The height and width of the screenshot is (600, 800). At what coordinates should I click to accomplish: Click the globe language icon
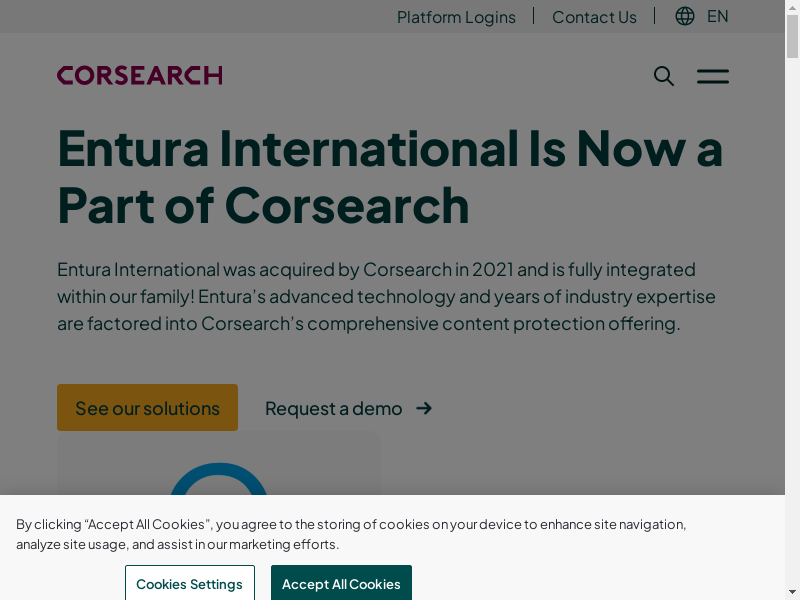(x=685, y=16)
